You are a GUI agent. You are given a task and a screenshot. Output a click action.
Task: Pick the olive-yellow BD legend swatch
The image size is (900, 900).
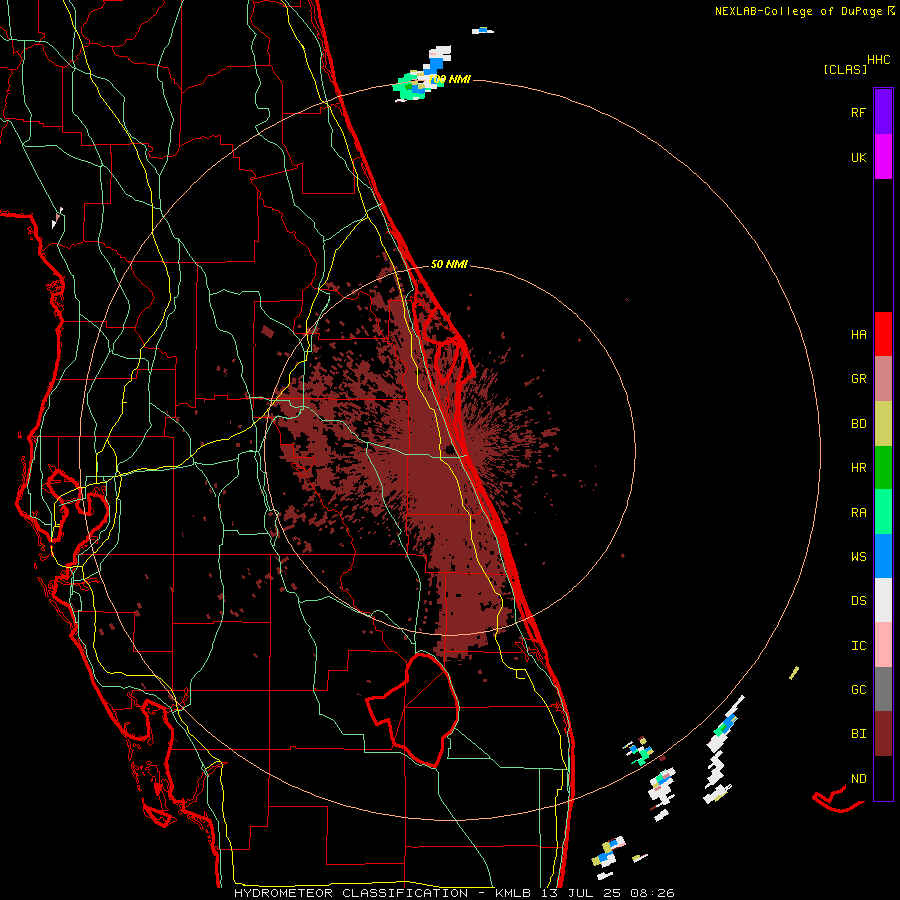coord(883,424)
